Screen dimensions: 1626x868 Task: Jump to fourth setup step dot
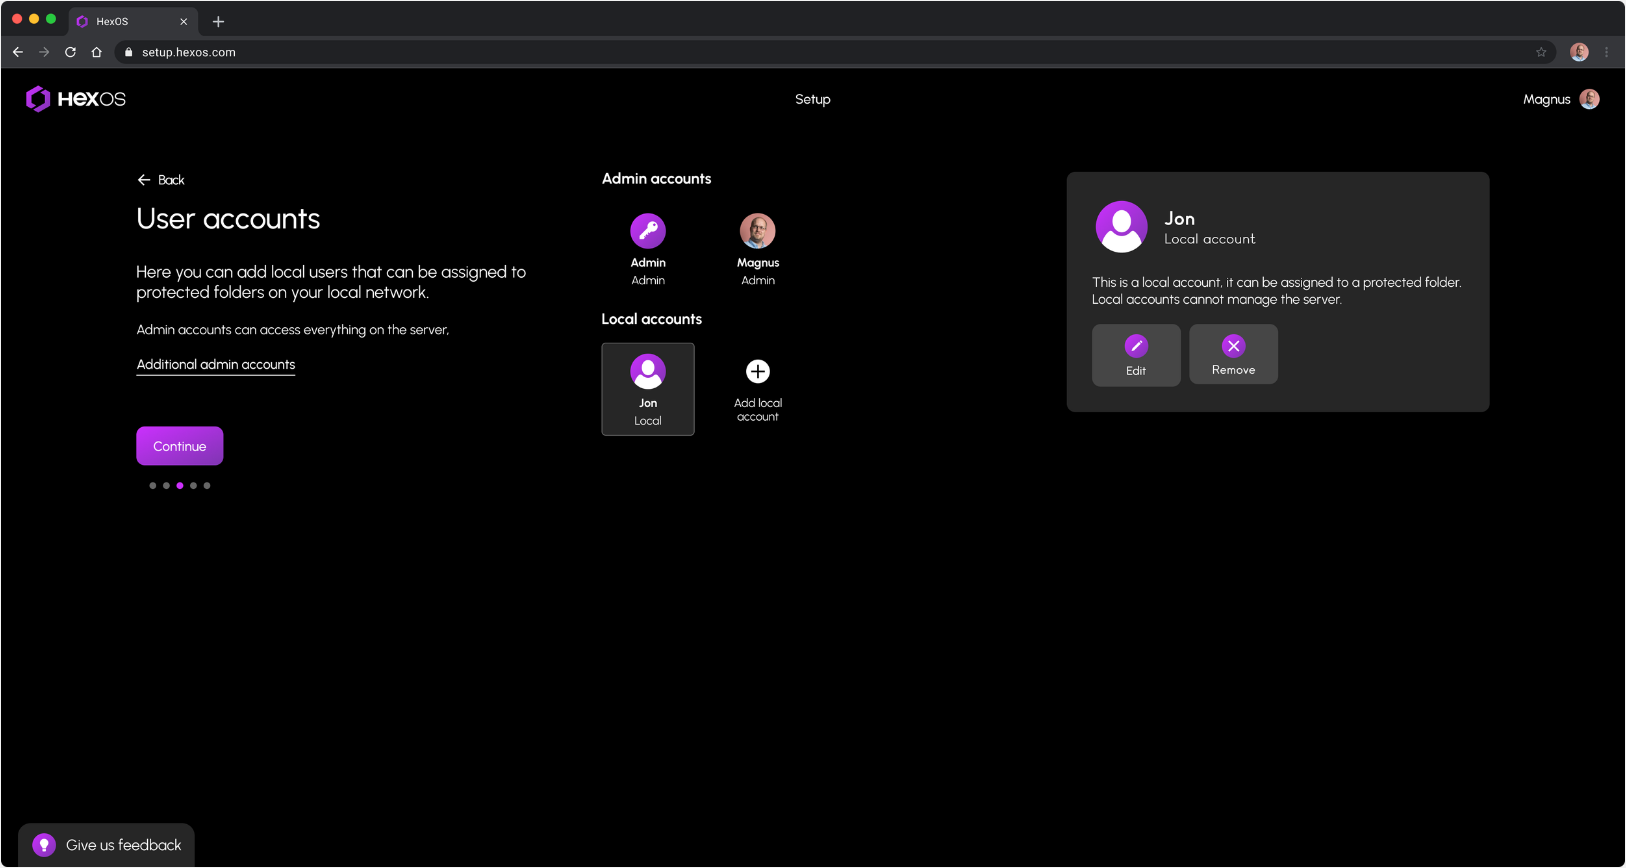click(193, 486)
